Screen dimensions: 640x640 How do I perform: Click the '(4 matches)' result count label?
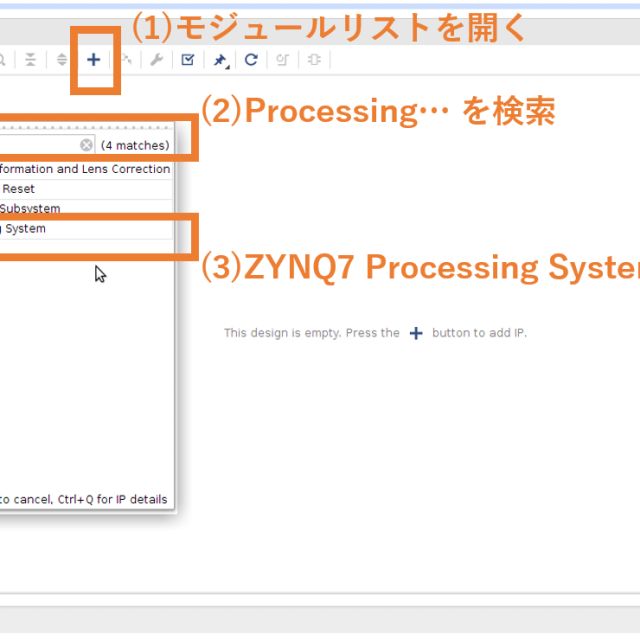point(135,146)
